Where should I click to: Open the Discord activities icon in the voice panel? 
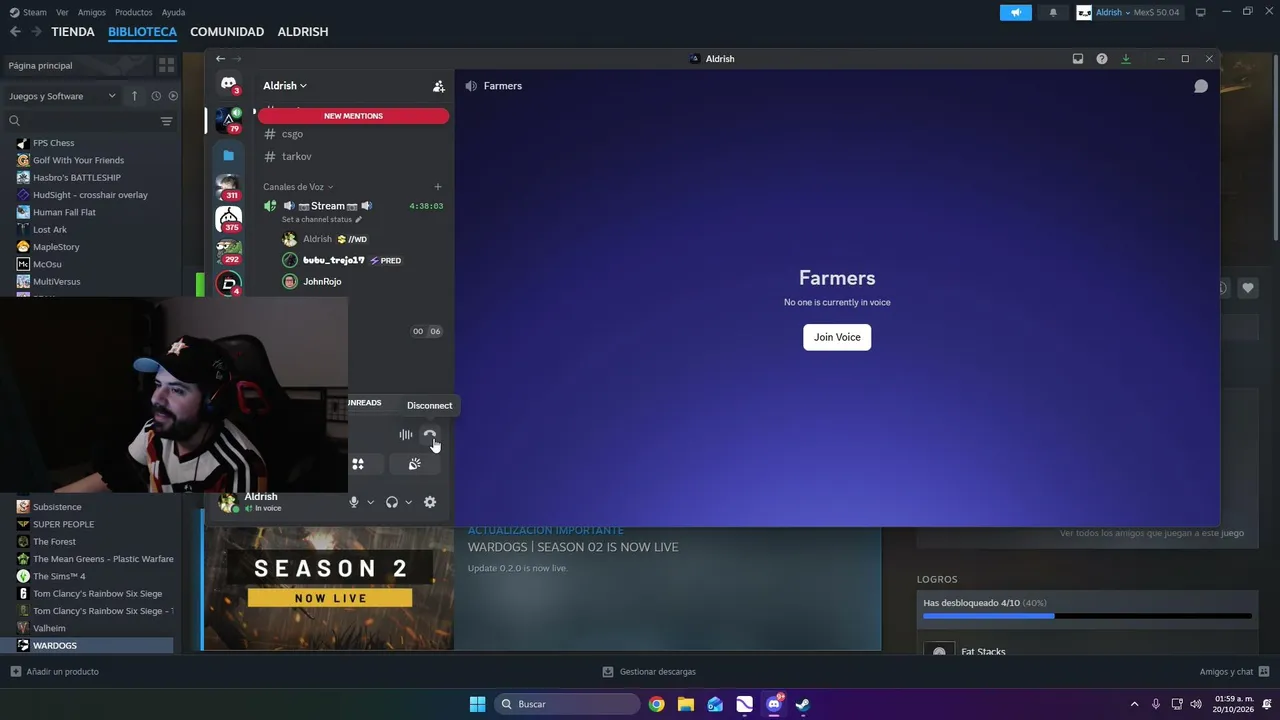pyautogui.click(x=358, y=464)
